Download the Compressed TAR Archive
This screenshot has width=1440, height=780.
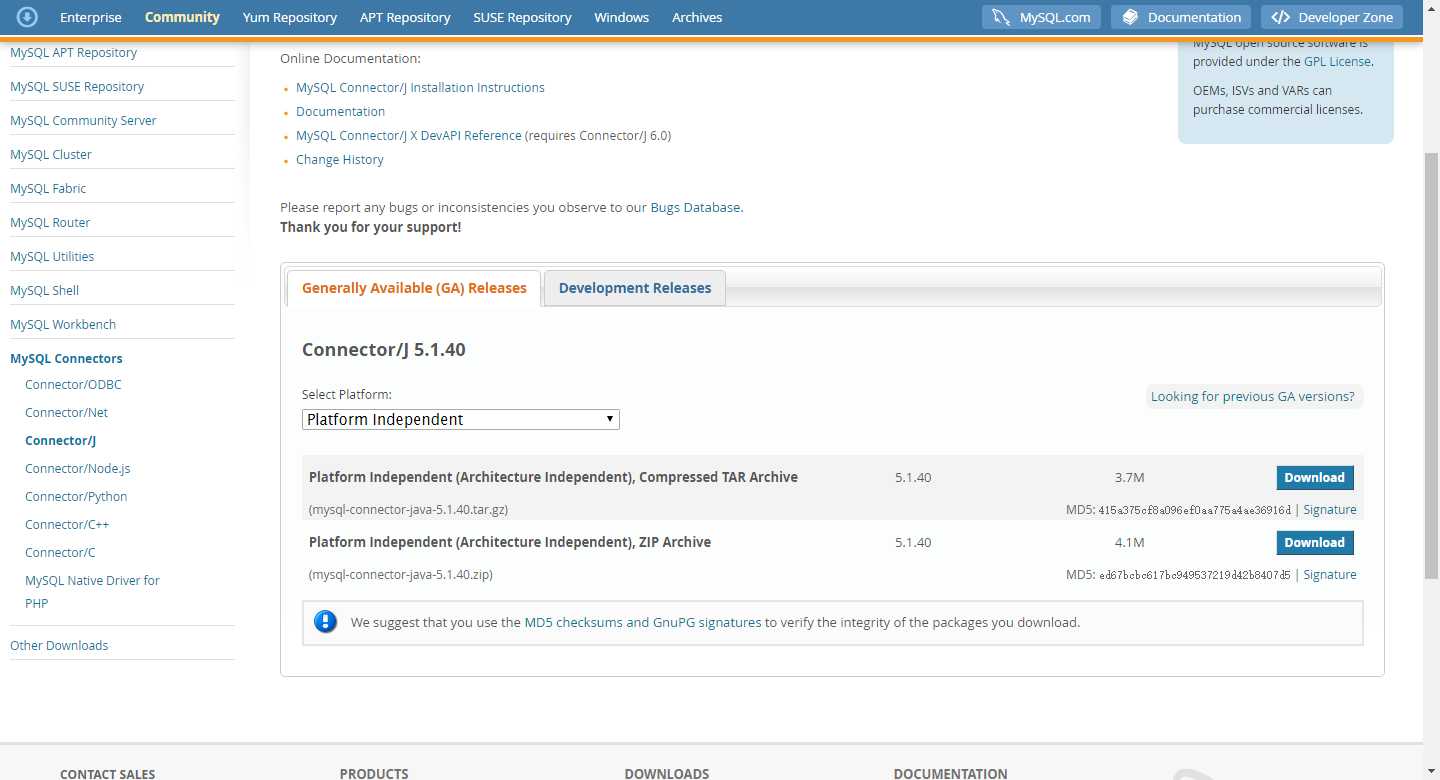[1315, 477]
